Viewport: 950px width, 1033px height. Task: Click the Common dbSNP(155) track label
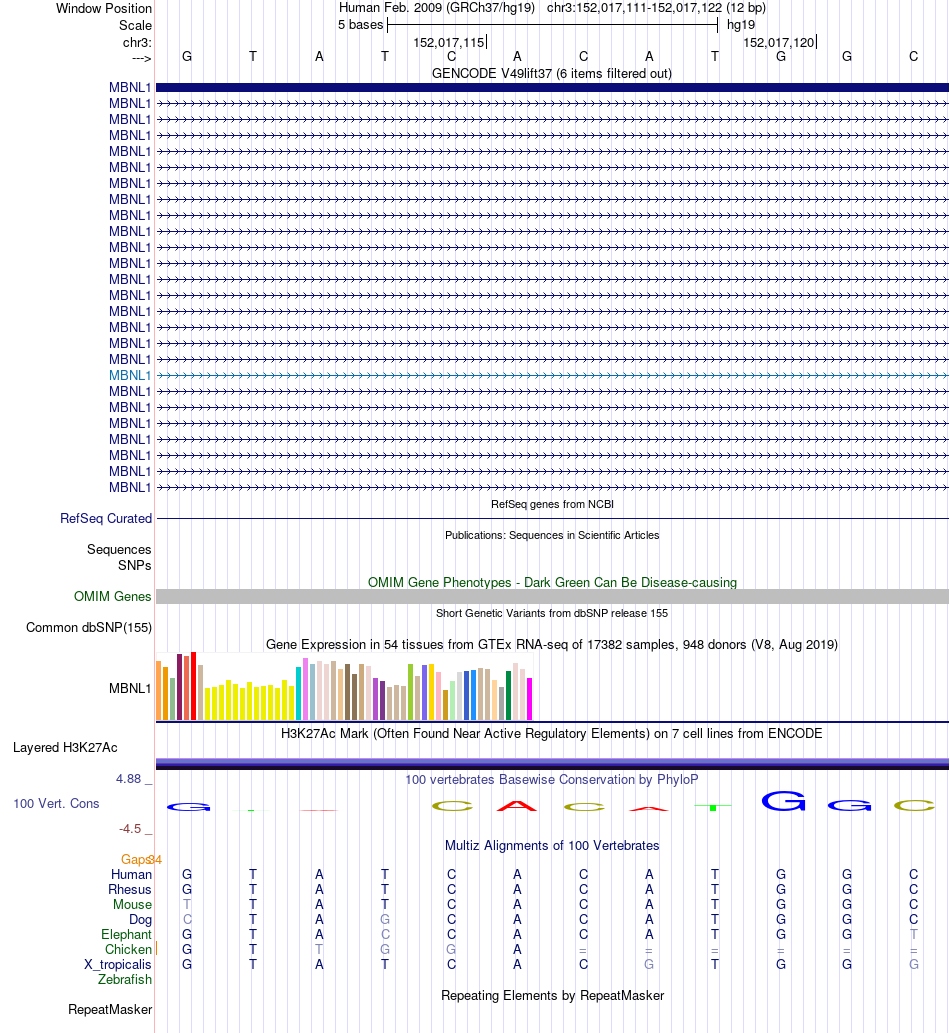pos(89,627)
